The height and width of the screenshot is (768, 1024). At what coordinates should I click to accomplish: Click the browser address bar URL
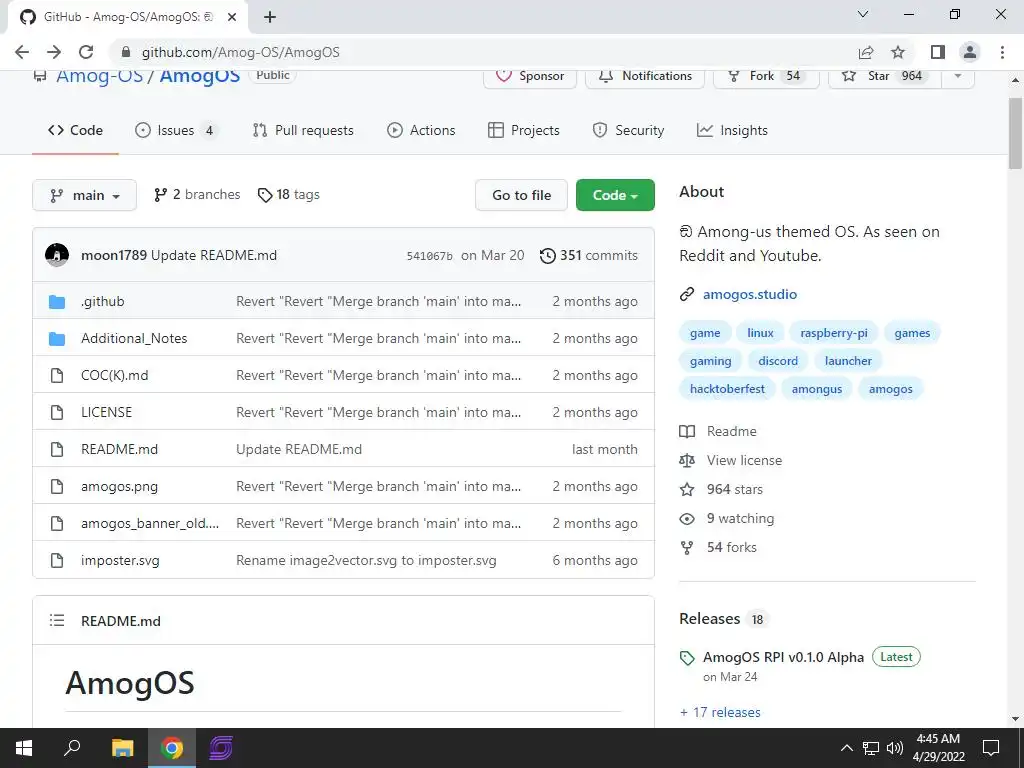click(240, 52)
